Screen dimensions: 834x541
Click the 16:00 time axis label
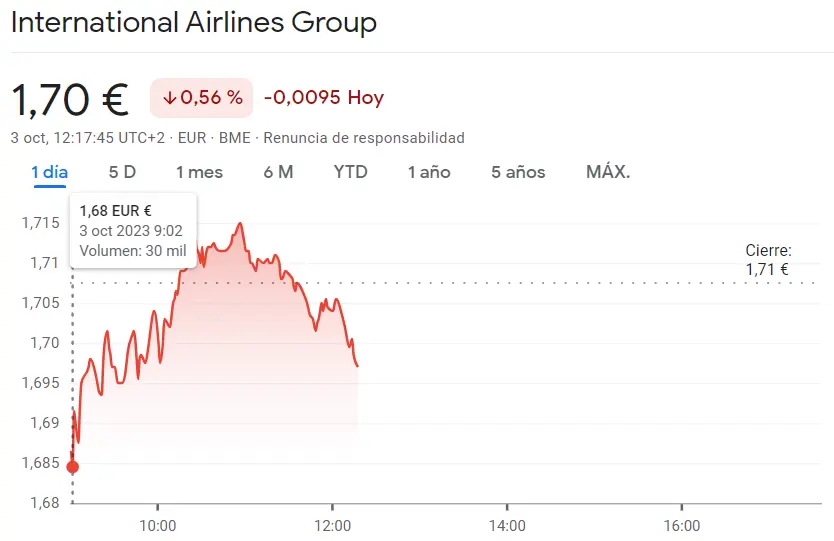[x=681, y=526]
